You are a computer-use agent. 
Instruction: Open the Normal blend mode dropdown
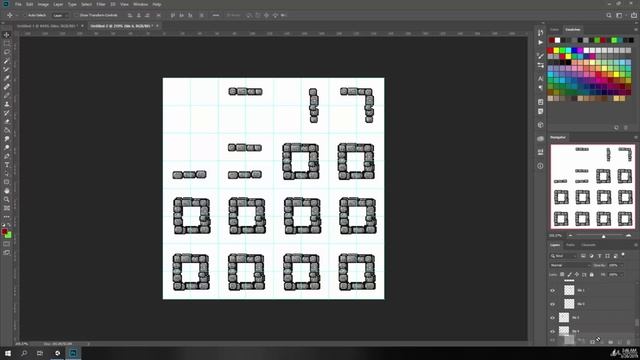pyautogui.click(x=570, y=265)
